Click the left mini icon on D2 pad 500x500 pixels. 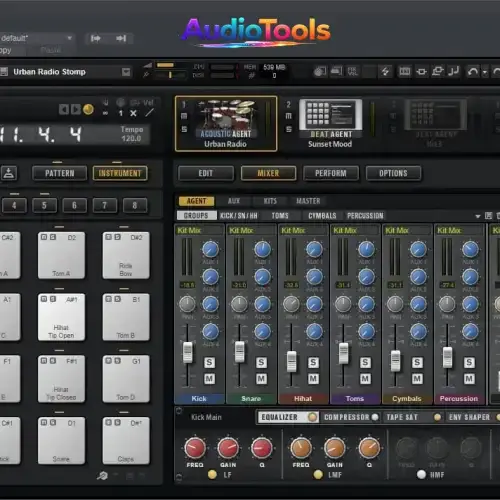44,237
